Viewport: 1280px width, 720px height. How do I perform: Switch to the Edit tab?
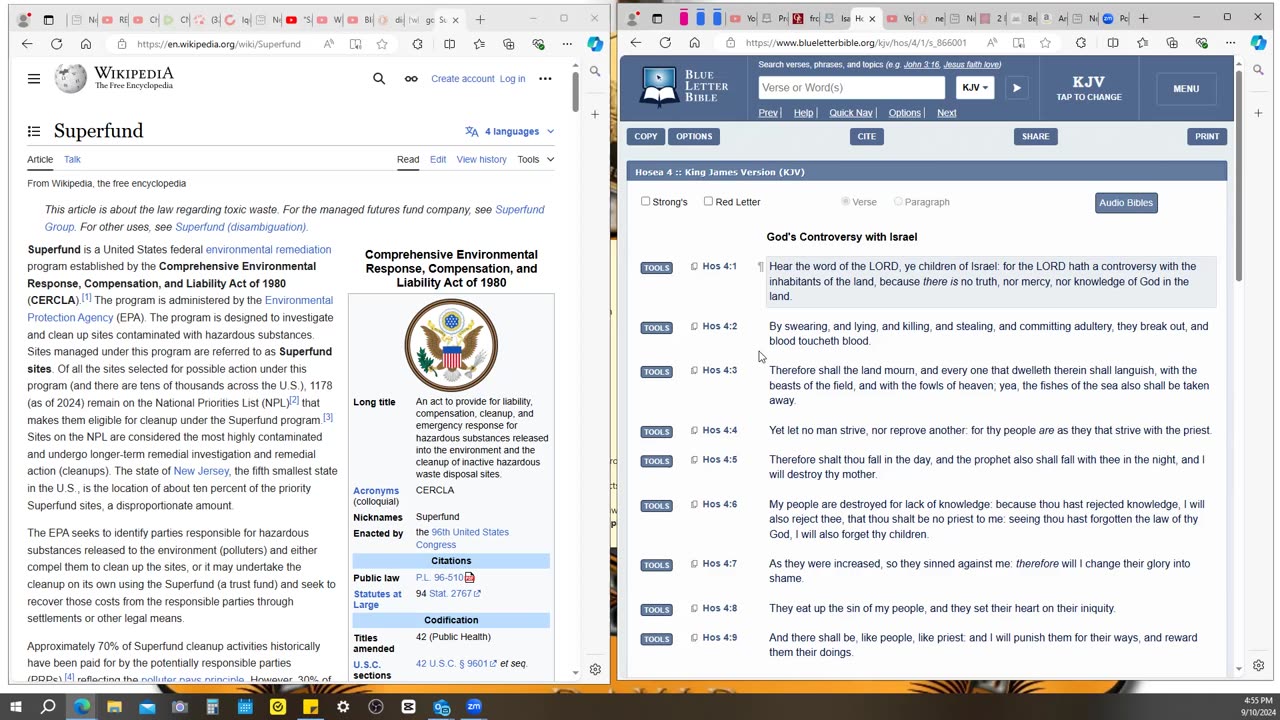(438, 159)
